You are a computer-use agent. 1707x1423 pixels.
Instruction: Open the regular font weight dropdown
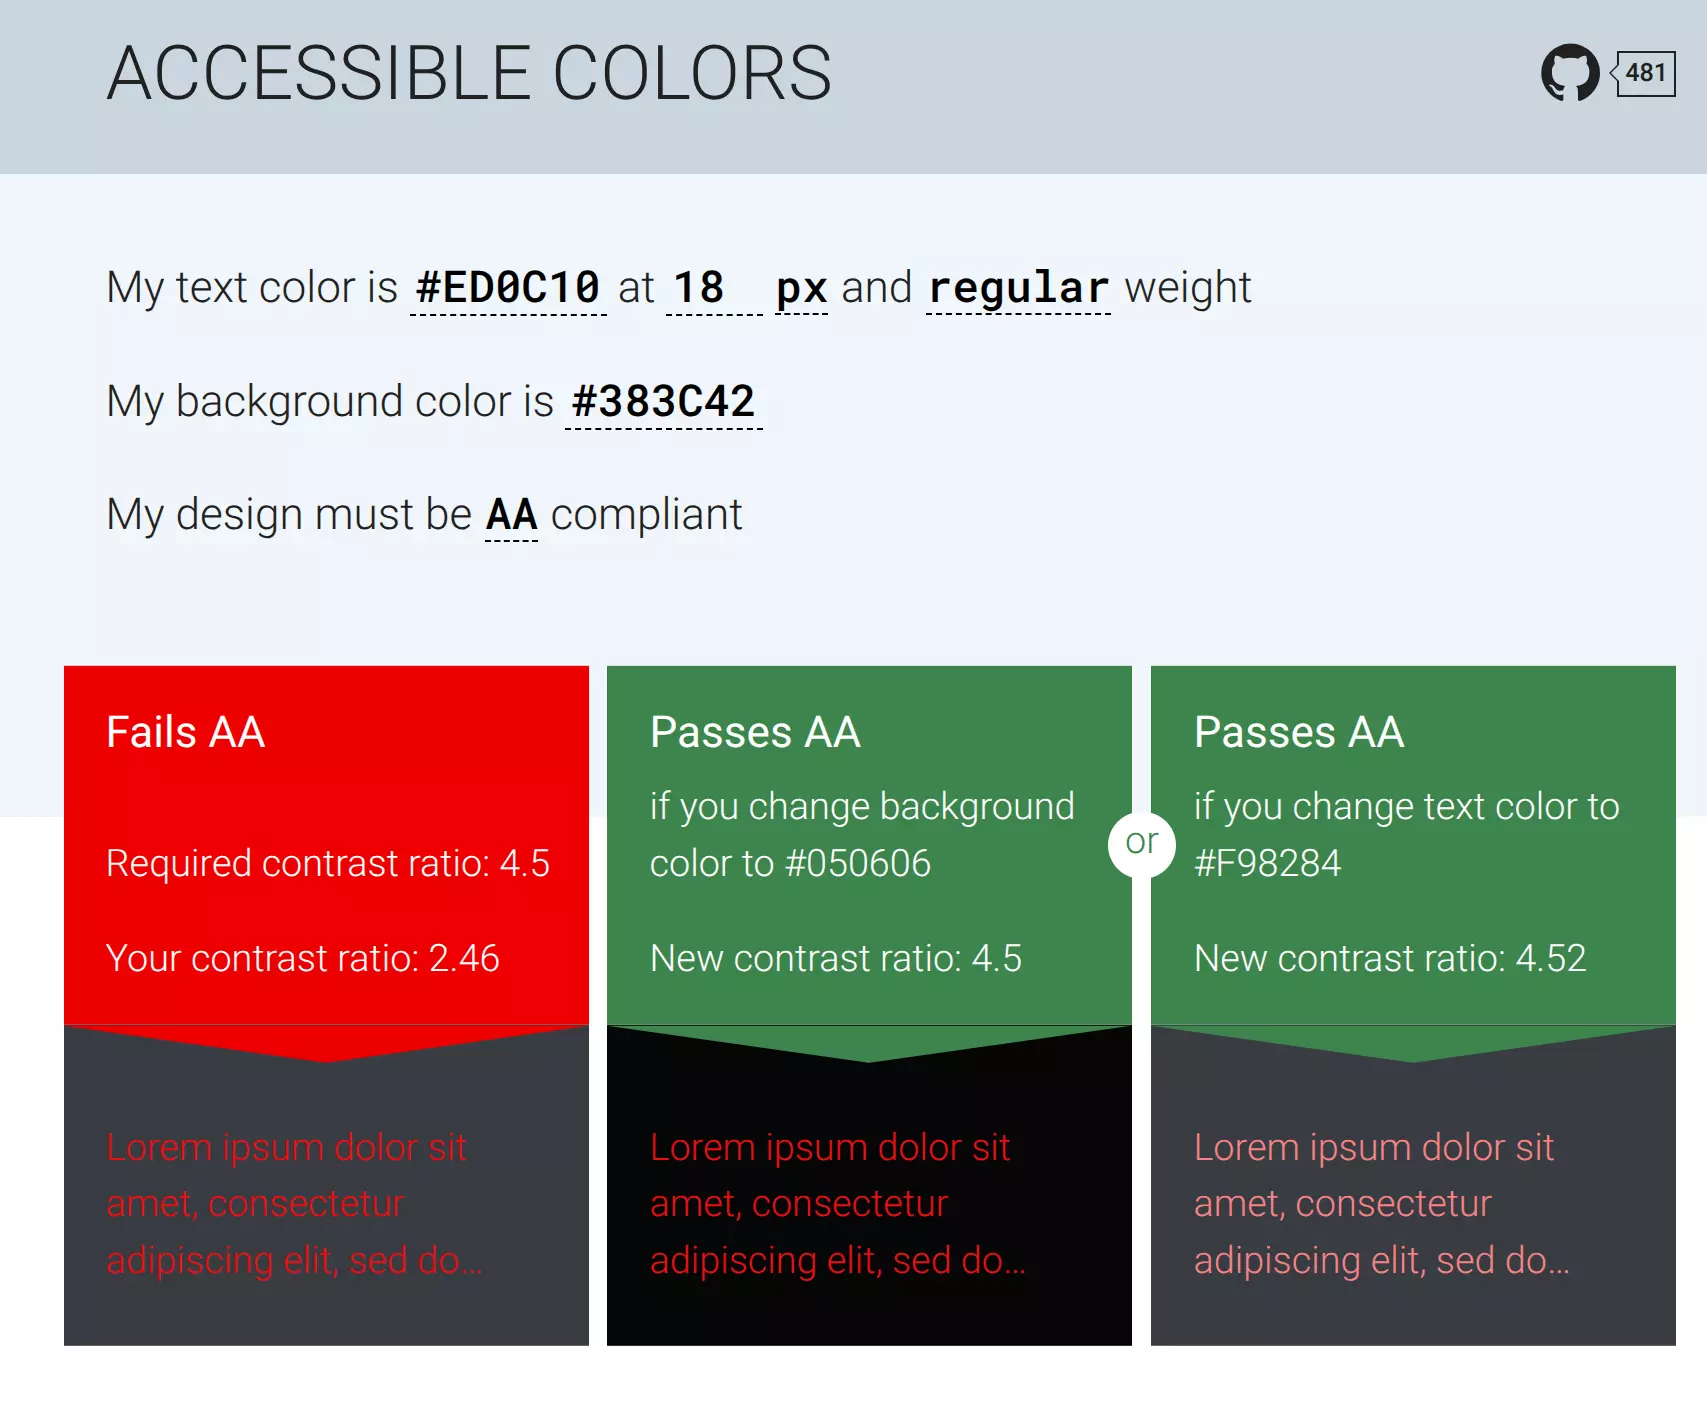click(1018, 288)
